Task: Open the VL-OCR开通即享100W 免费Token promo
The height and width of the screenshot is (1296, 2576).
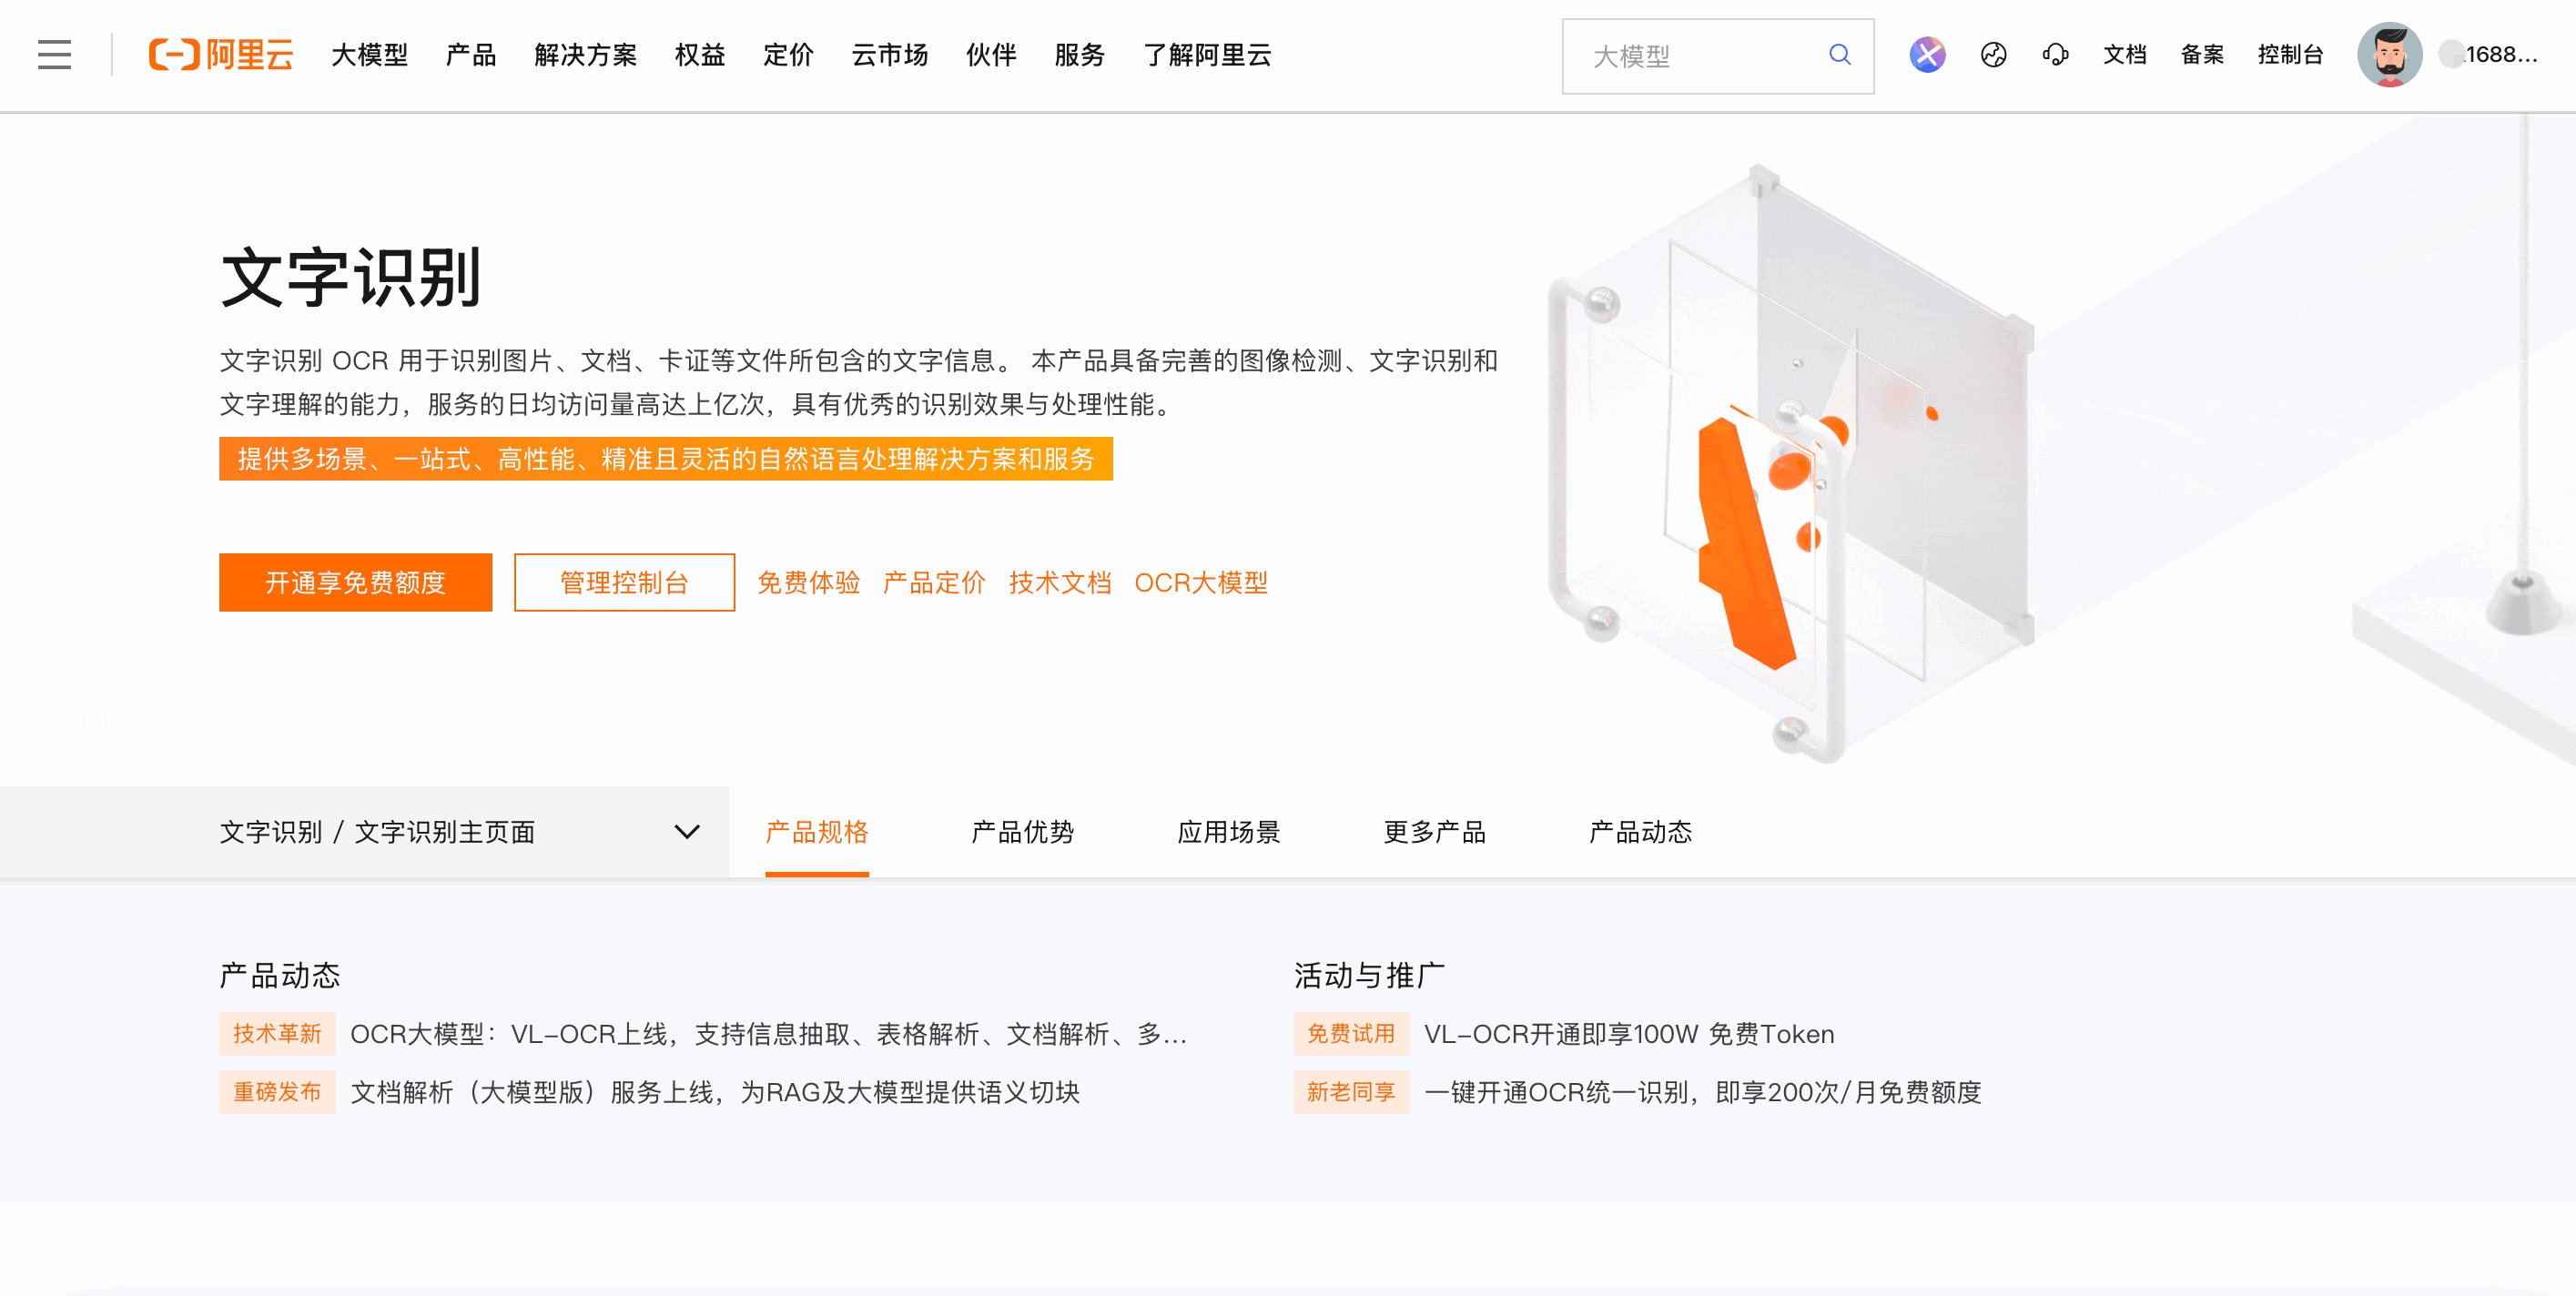Action: pyautogui.click(x=1629, y=1034)
